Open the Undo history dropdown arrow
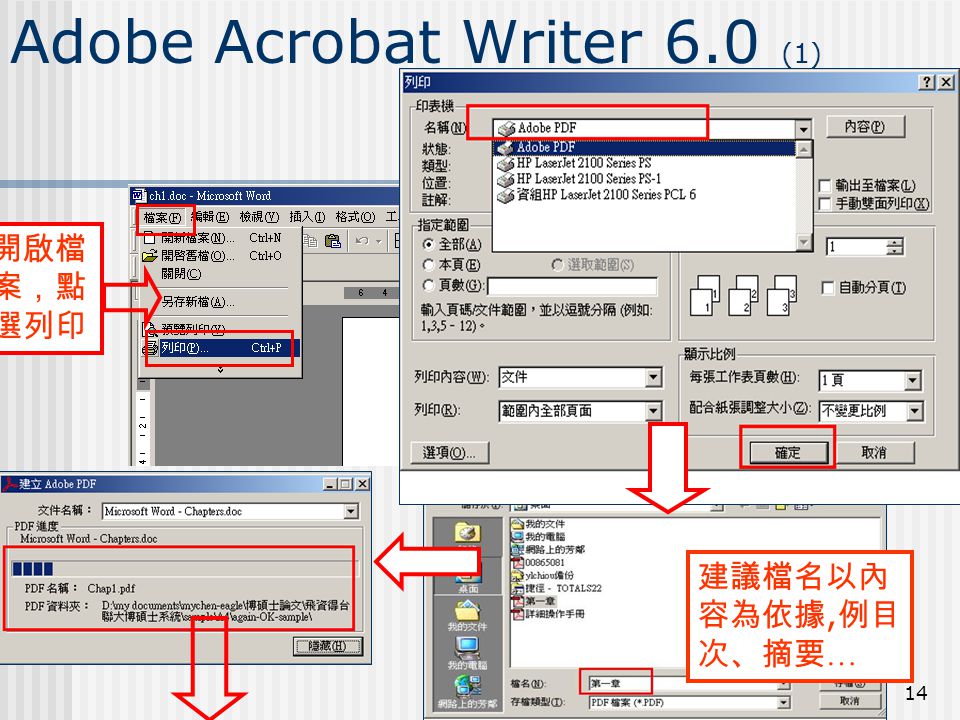Viewport: 960px width, 720px height. click(x=378, y=241)
